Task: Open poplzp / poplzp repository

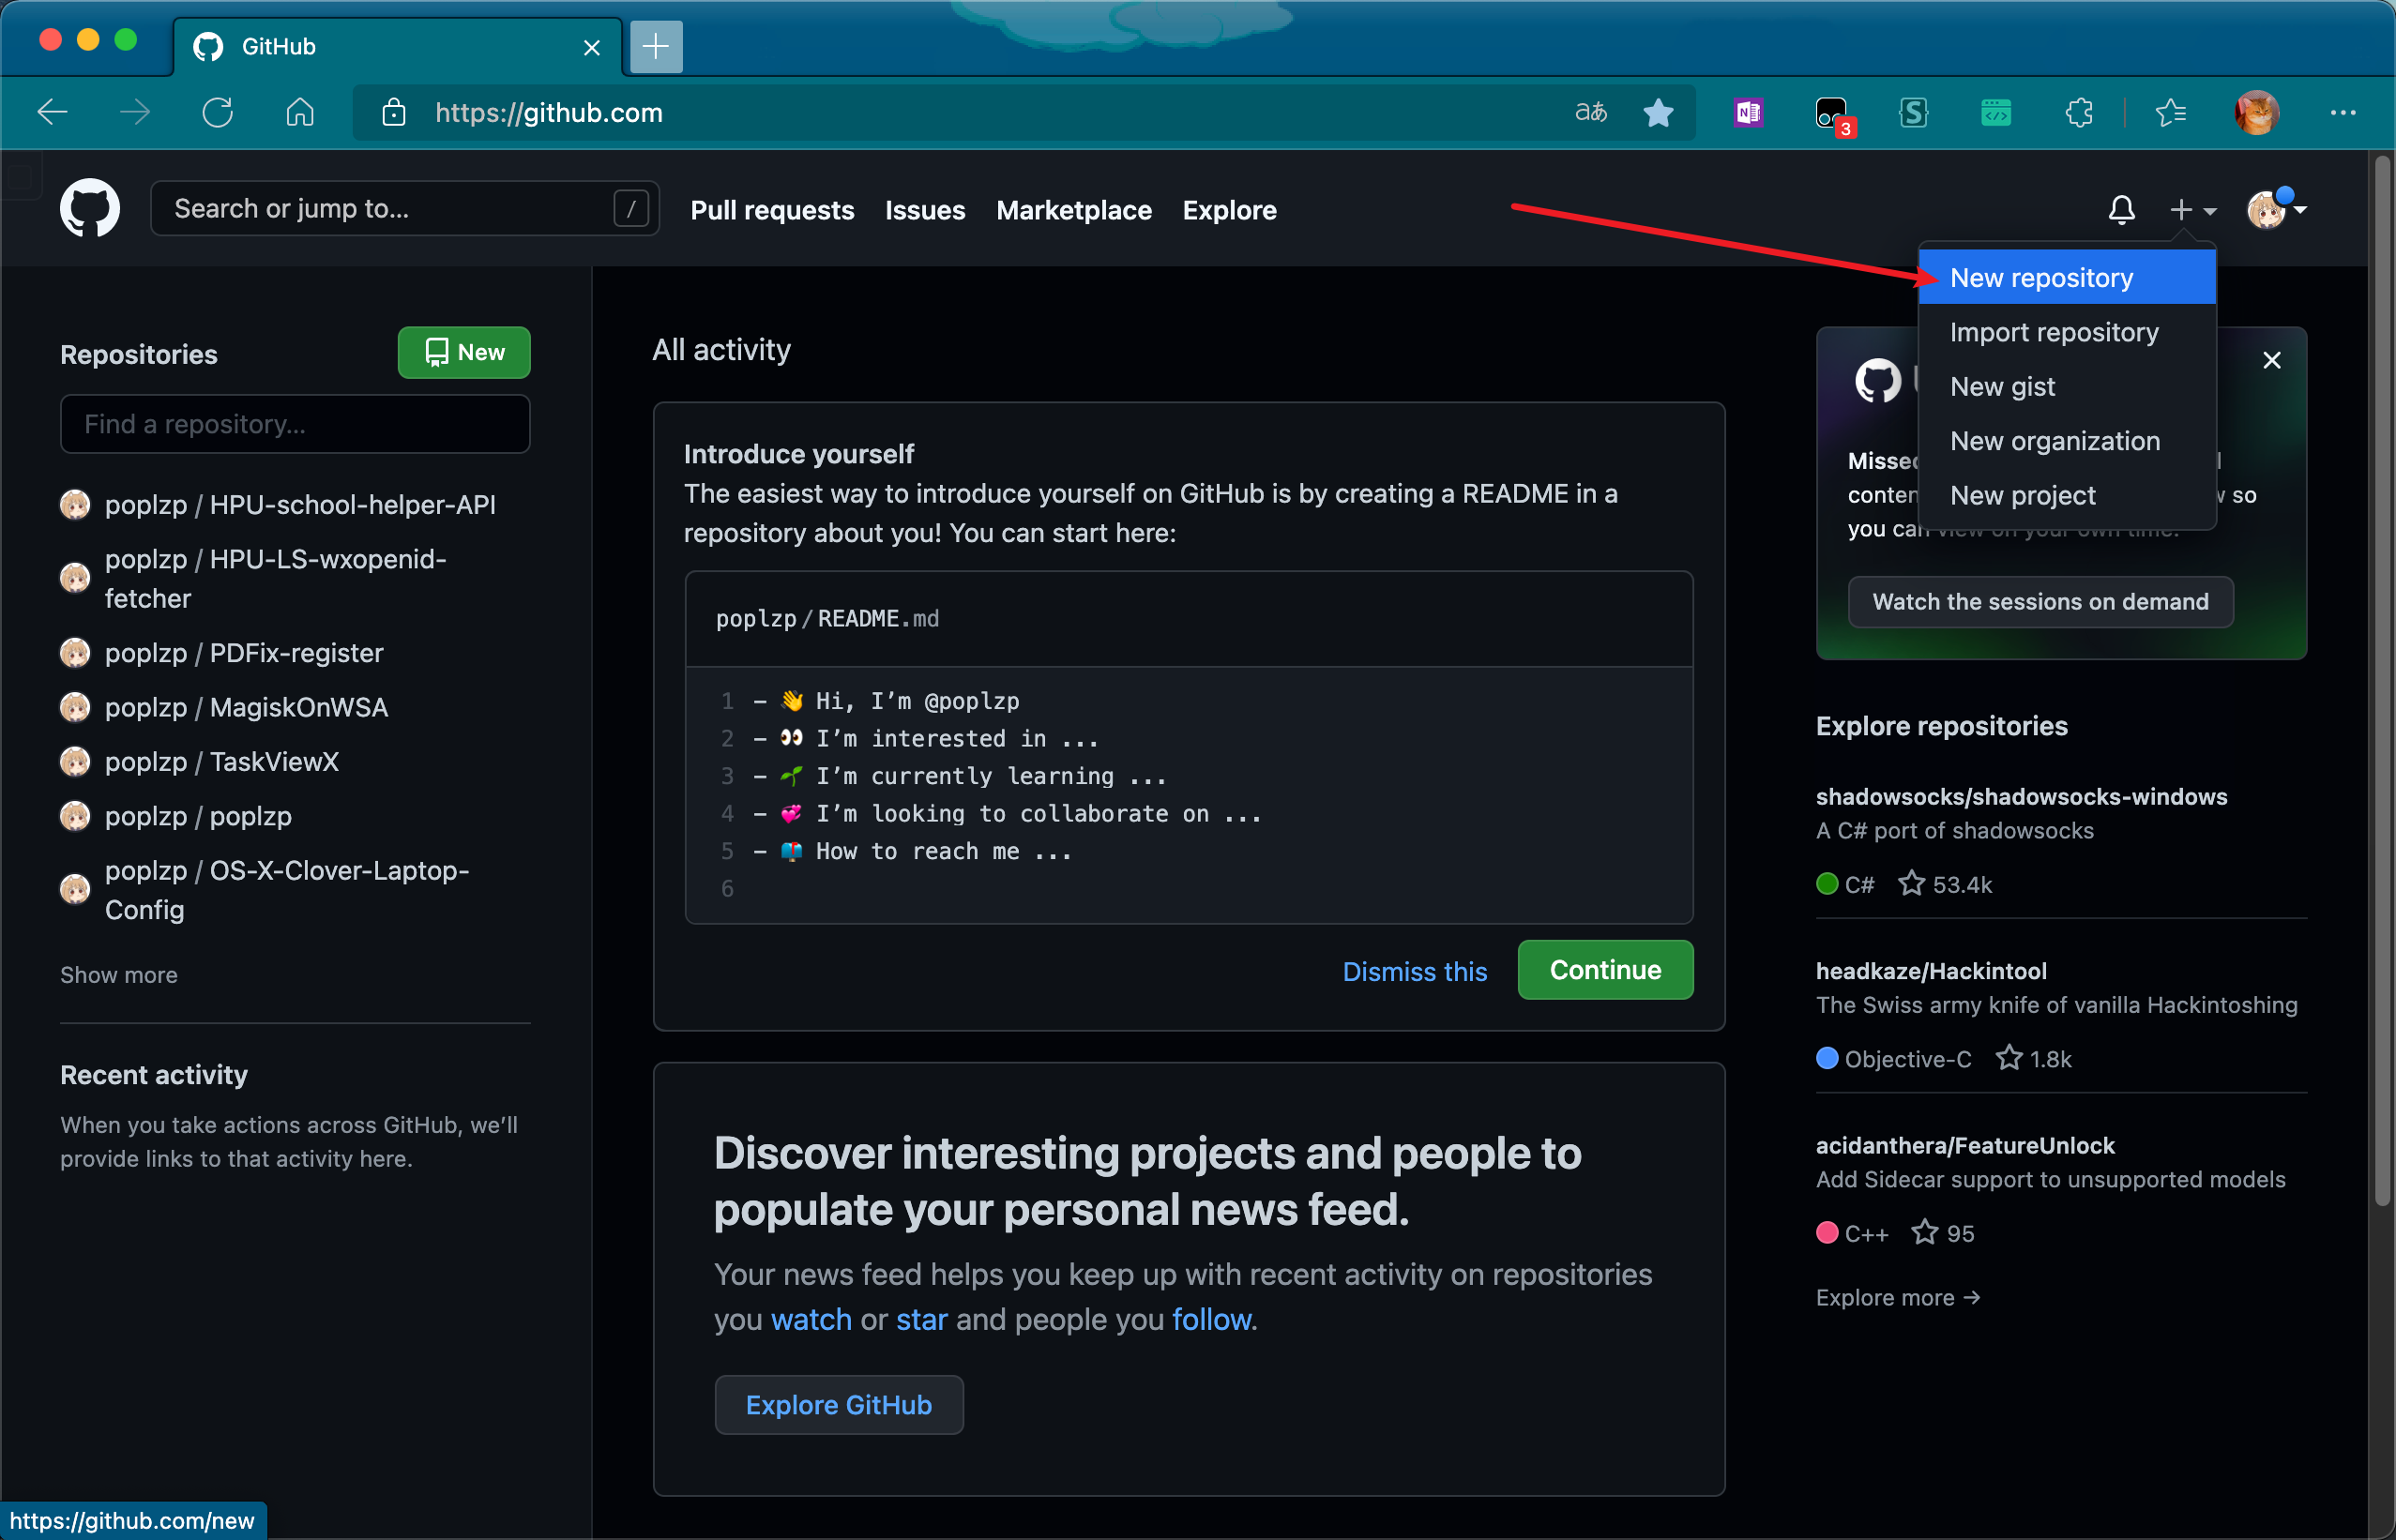Action: 198,816
